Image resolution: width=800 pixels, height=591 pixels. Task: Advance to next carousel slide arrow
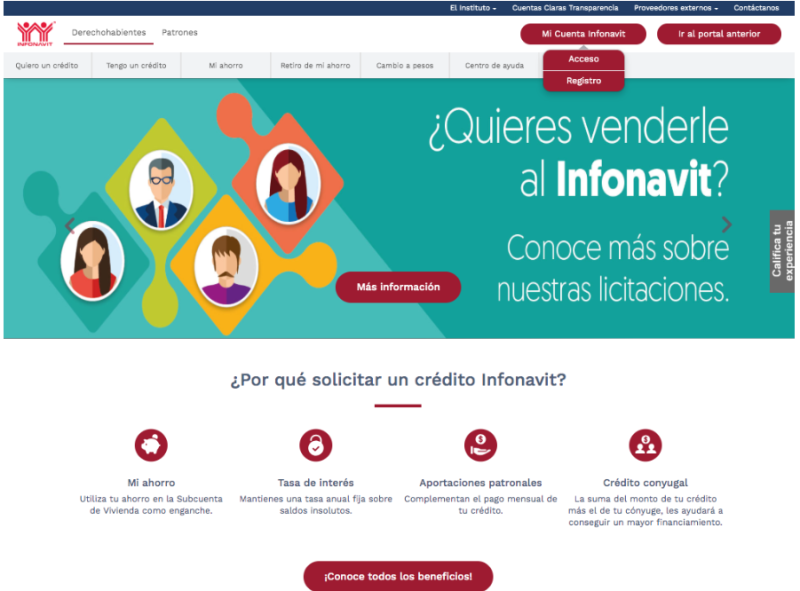(x=727, y=224)
